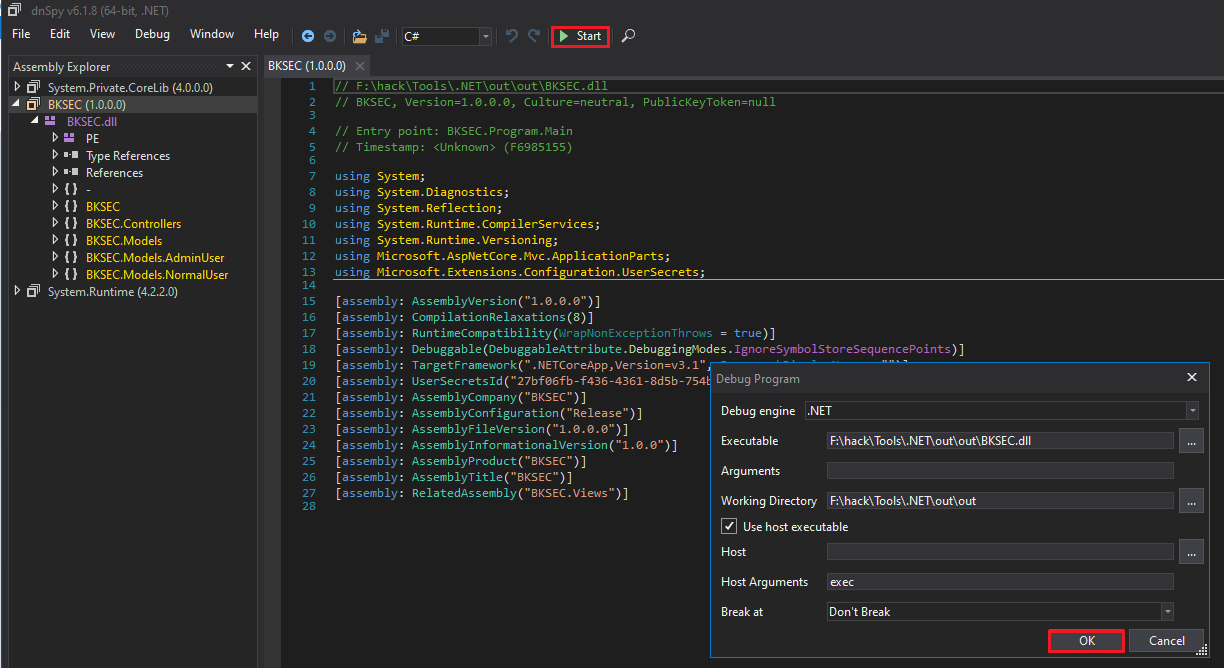Screen dimensions: 1224x672
Task: Open the Debug menu
Action: [x=152, y=34]
